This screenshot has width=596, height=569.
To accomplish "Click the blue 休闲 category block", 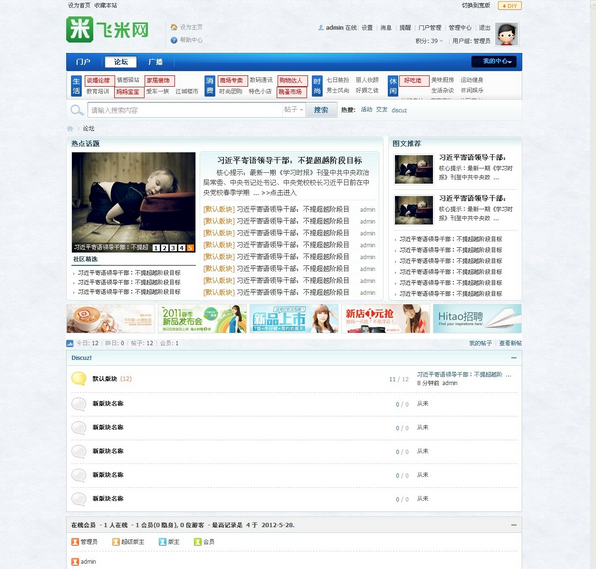I will point(393,86).
